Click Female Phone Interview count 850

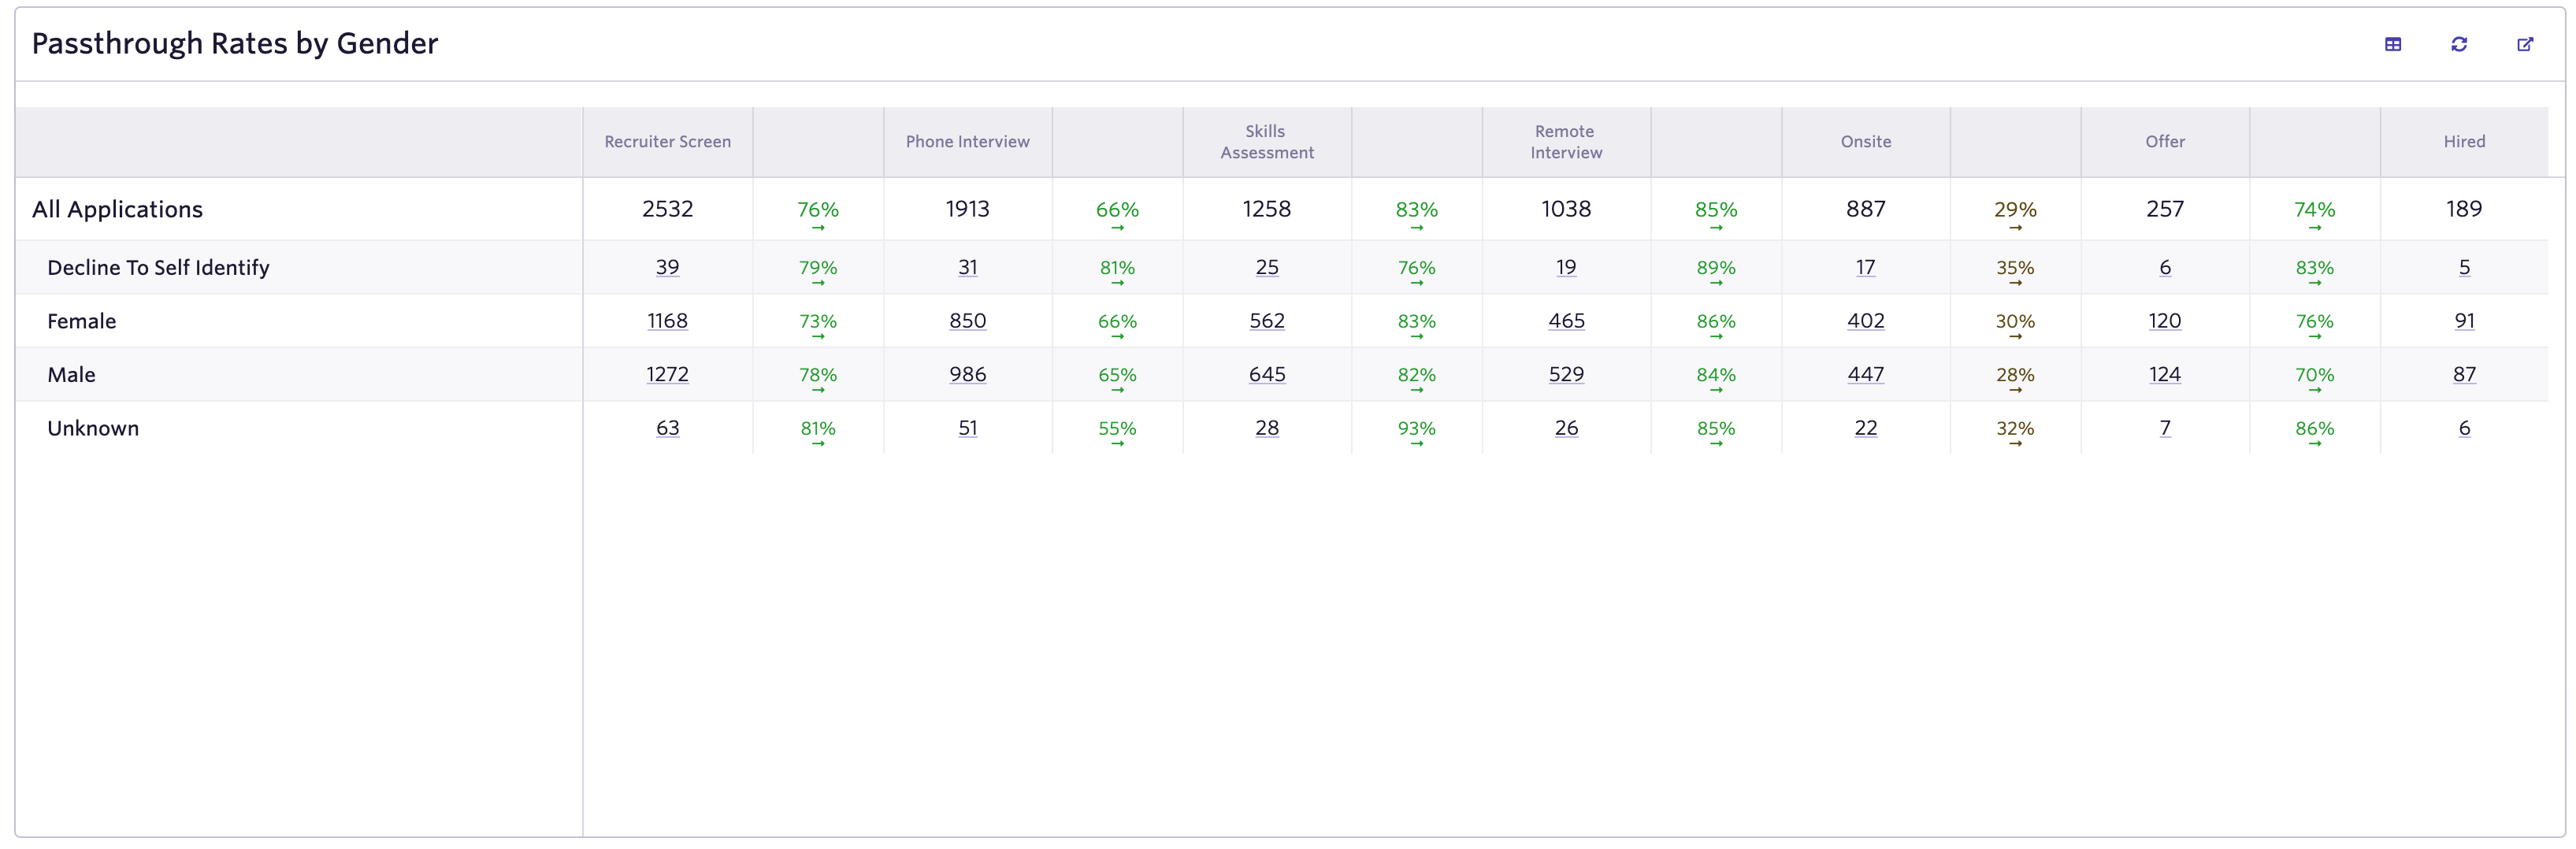pyautogui.click(x=967, y=321)
